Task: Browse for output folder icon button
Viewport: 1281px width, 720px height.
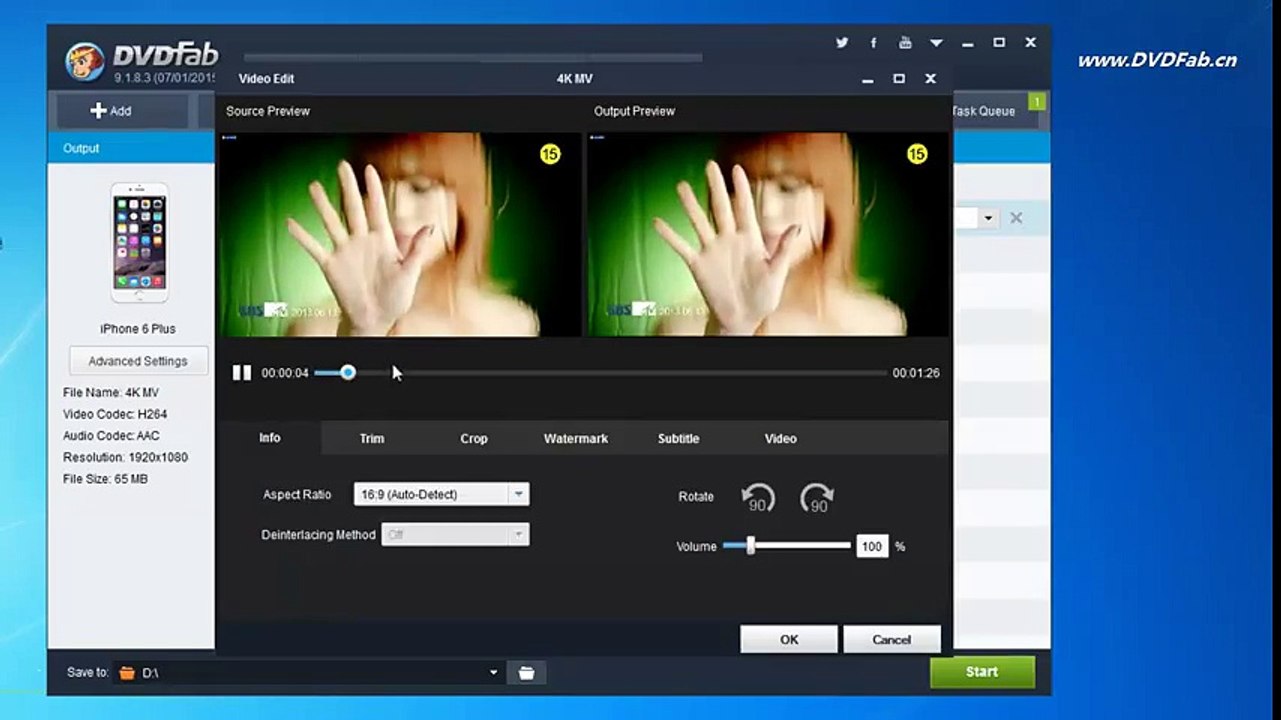Action: click(x=526, y=673)
